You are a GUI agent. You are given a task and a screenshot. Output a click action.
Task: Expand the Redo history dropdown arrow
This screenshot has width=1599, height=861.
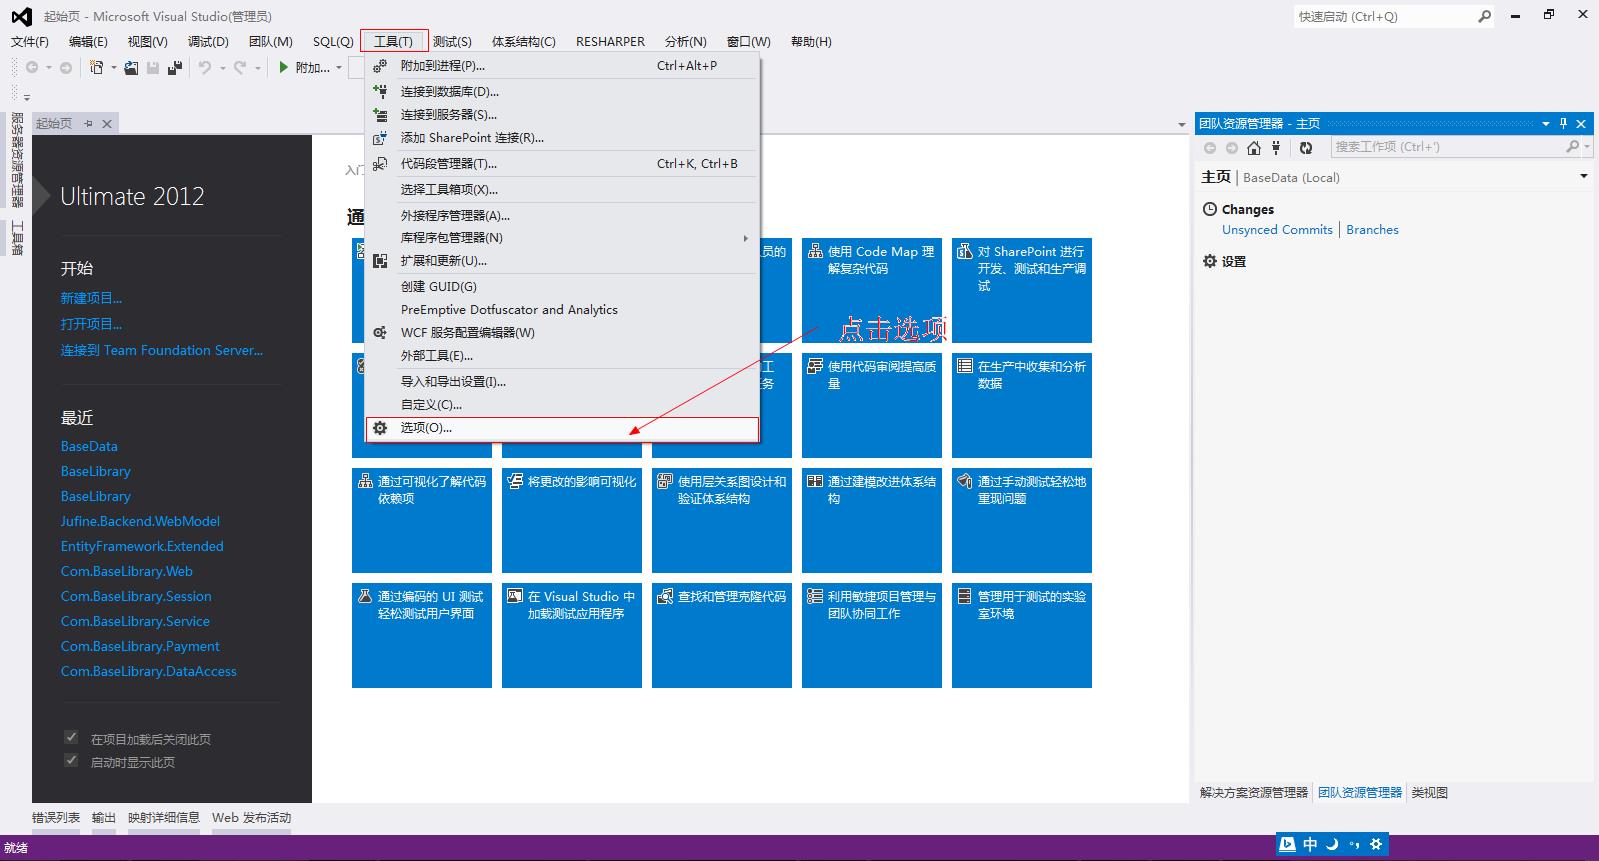(257, 68)
